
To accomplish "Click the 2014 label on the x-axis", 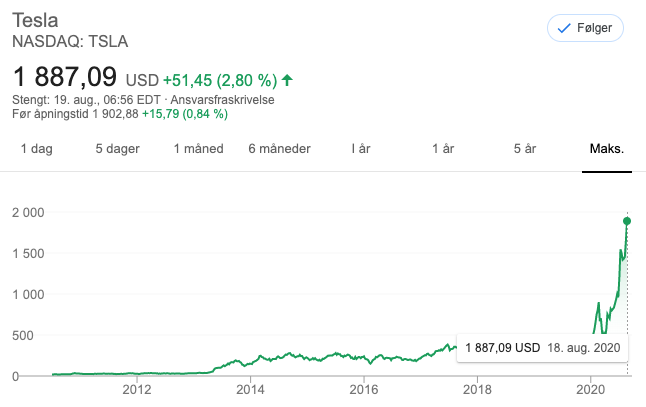I will (x=250, y=389).
